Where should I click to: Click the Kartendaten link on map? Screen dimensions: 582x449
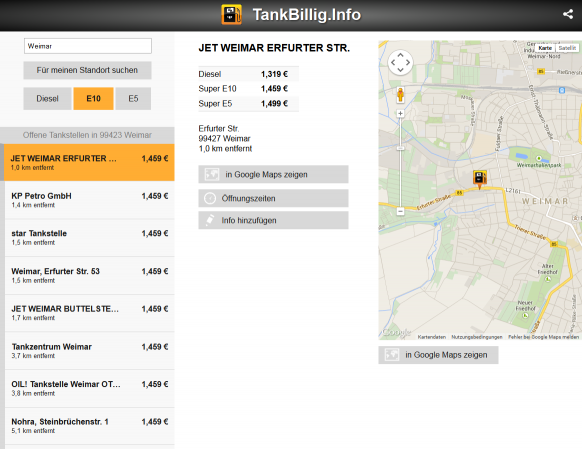pyautogui.click(x=432, y=337)
